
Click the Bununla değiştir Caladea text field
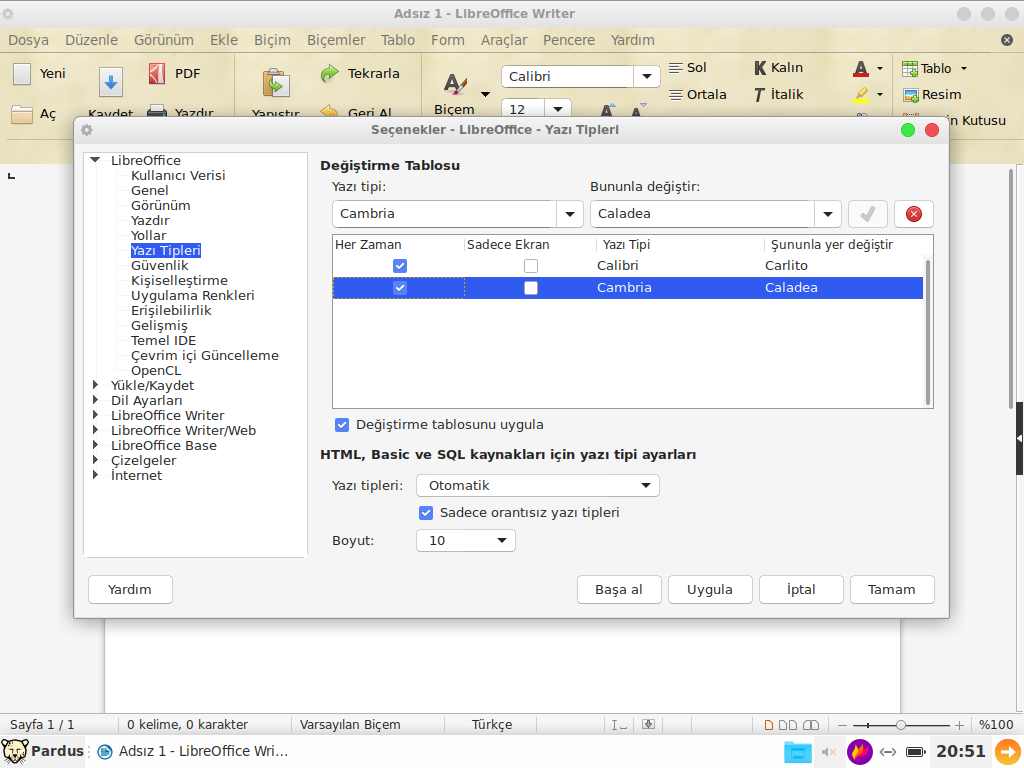[x=703, y=214]
